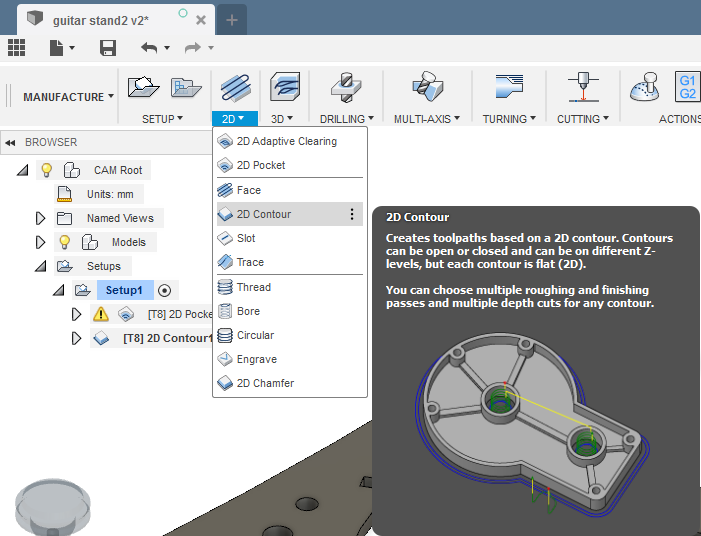Expand the Named Views node
The image size is (701, 536).
coord(40,218)
